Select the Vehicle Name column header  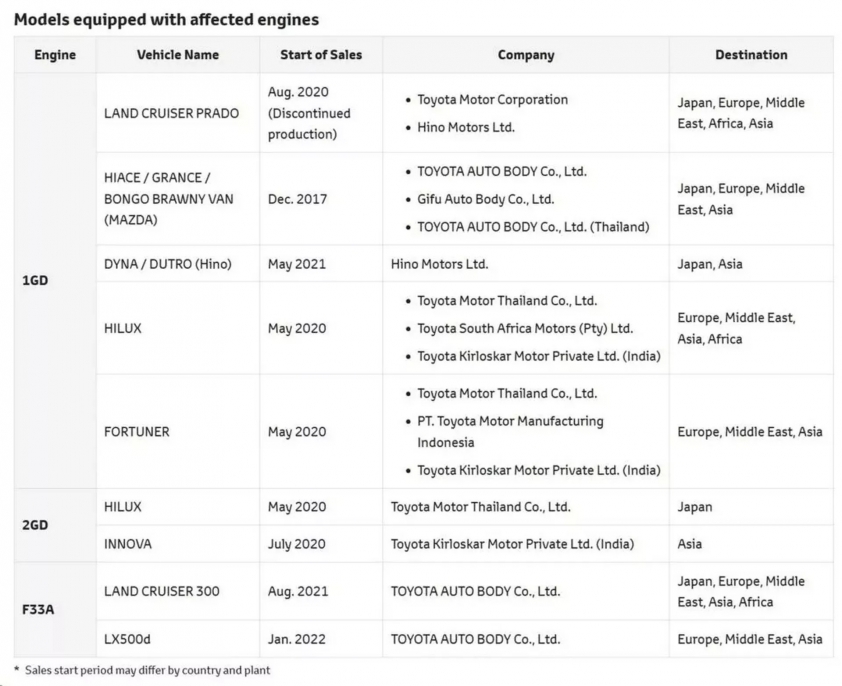click(178, 55)
